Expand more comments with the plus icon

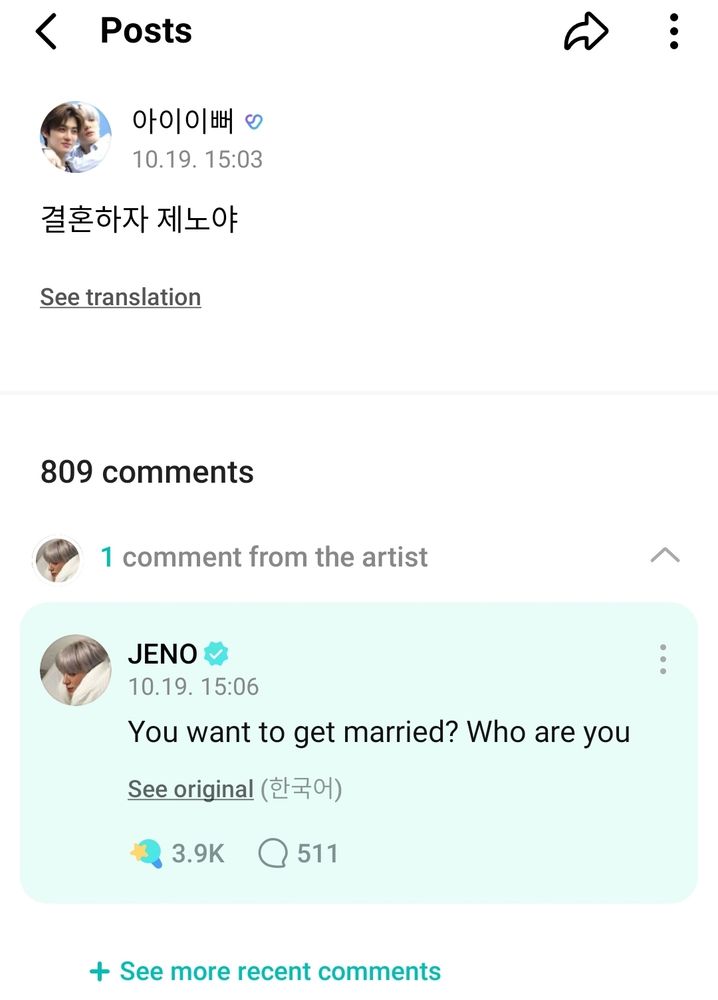click(99, 971)
